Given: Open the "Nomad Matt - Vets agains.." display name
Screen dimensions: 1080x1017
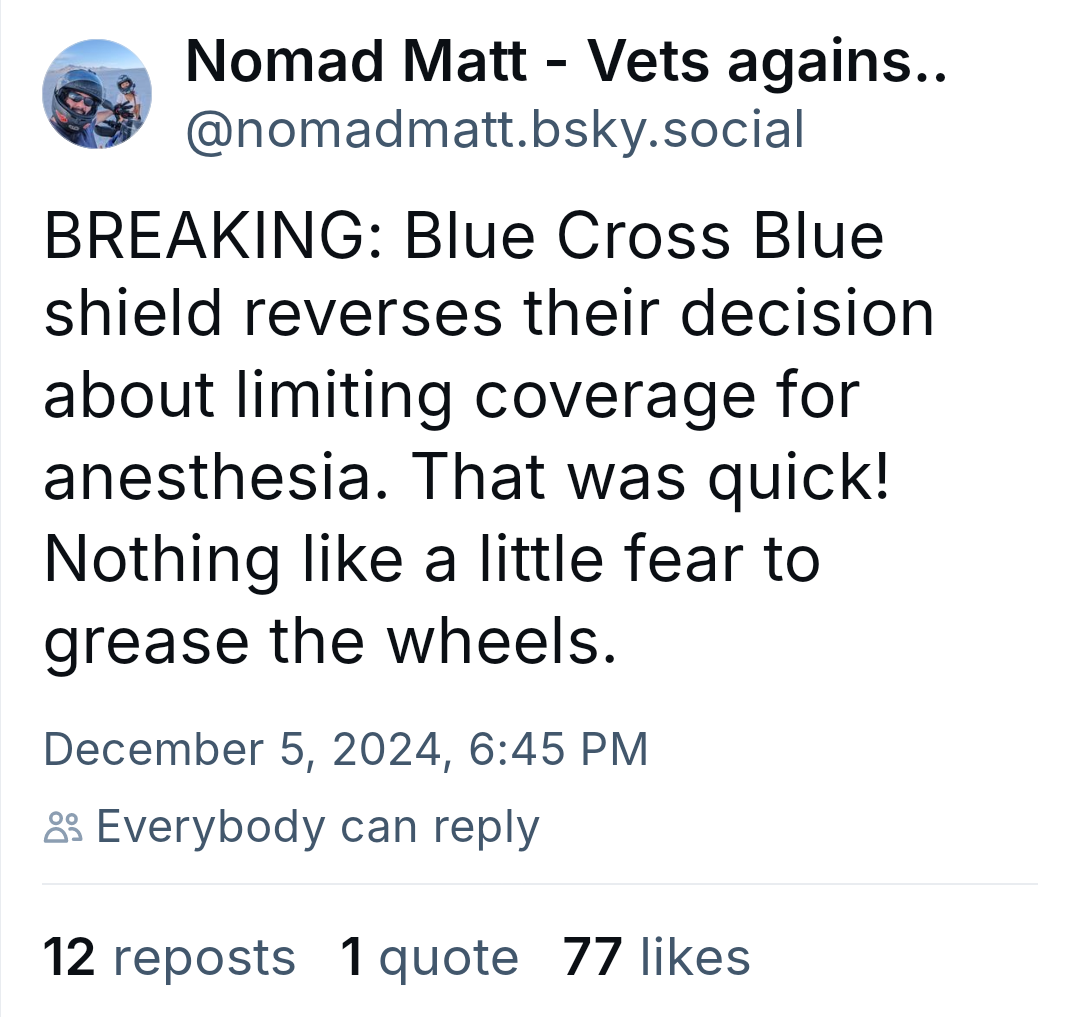Looking at the screenshot, I should point(566,61).
